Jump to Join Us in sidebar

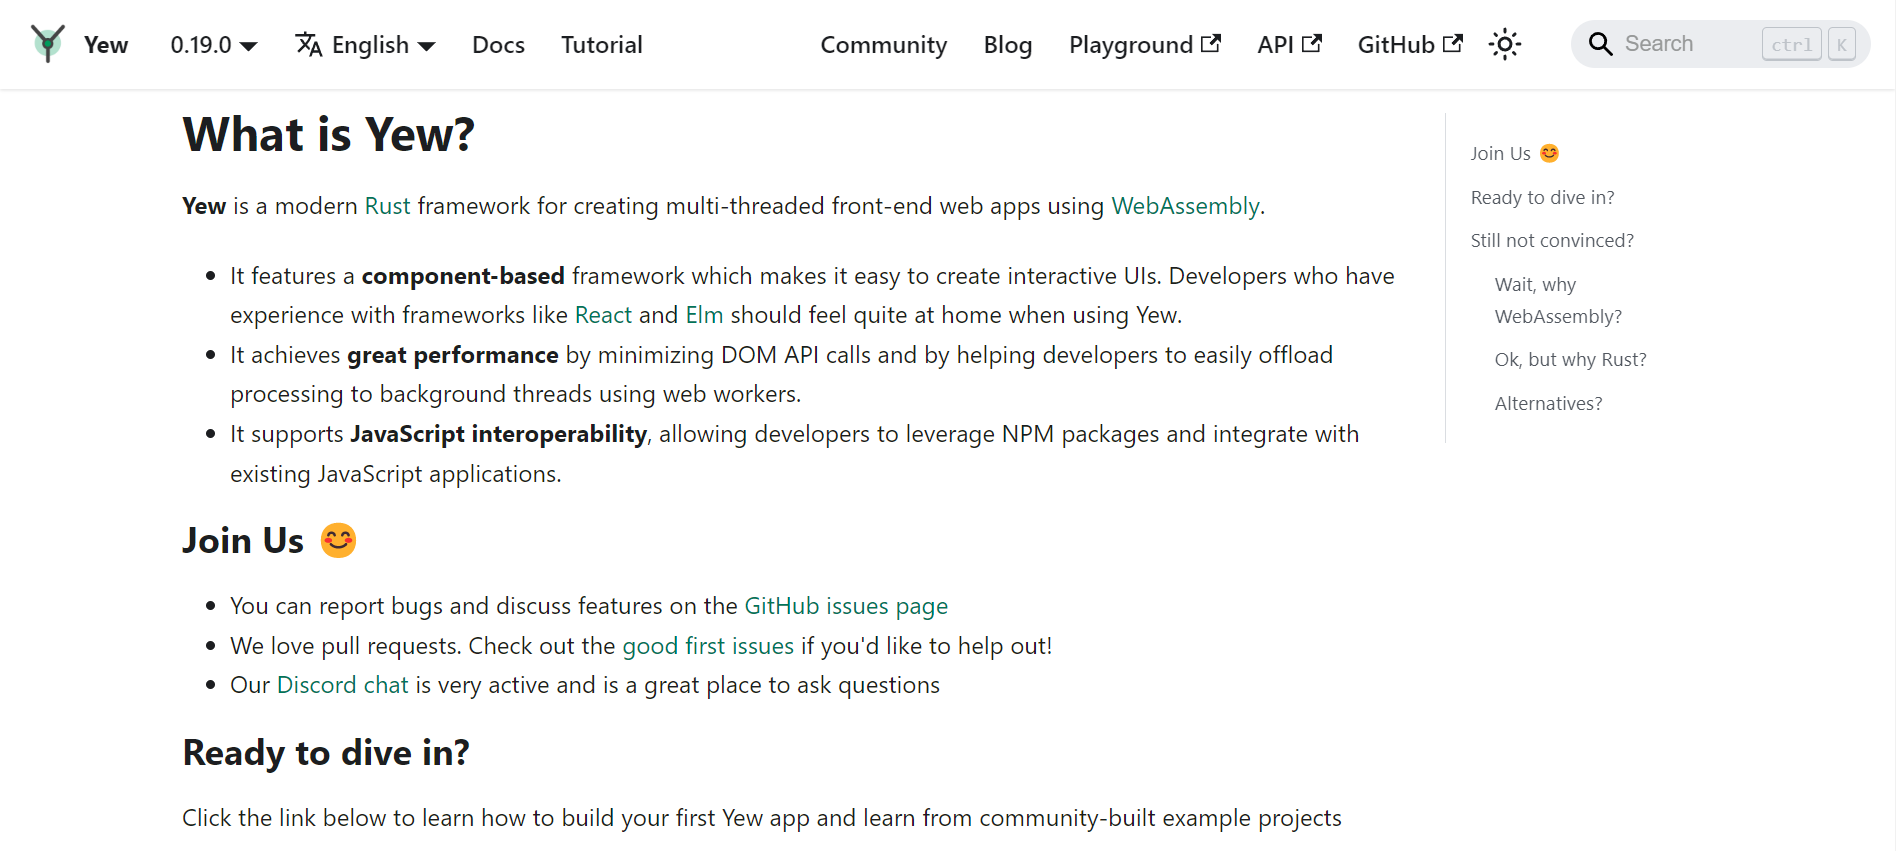pos(1515,153)
